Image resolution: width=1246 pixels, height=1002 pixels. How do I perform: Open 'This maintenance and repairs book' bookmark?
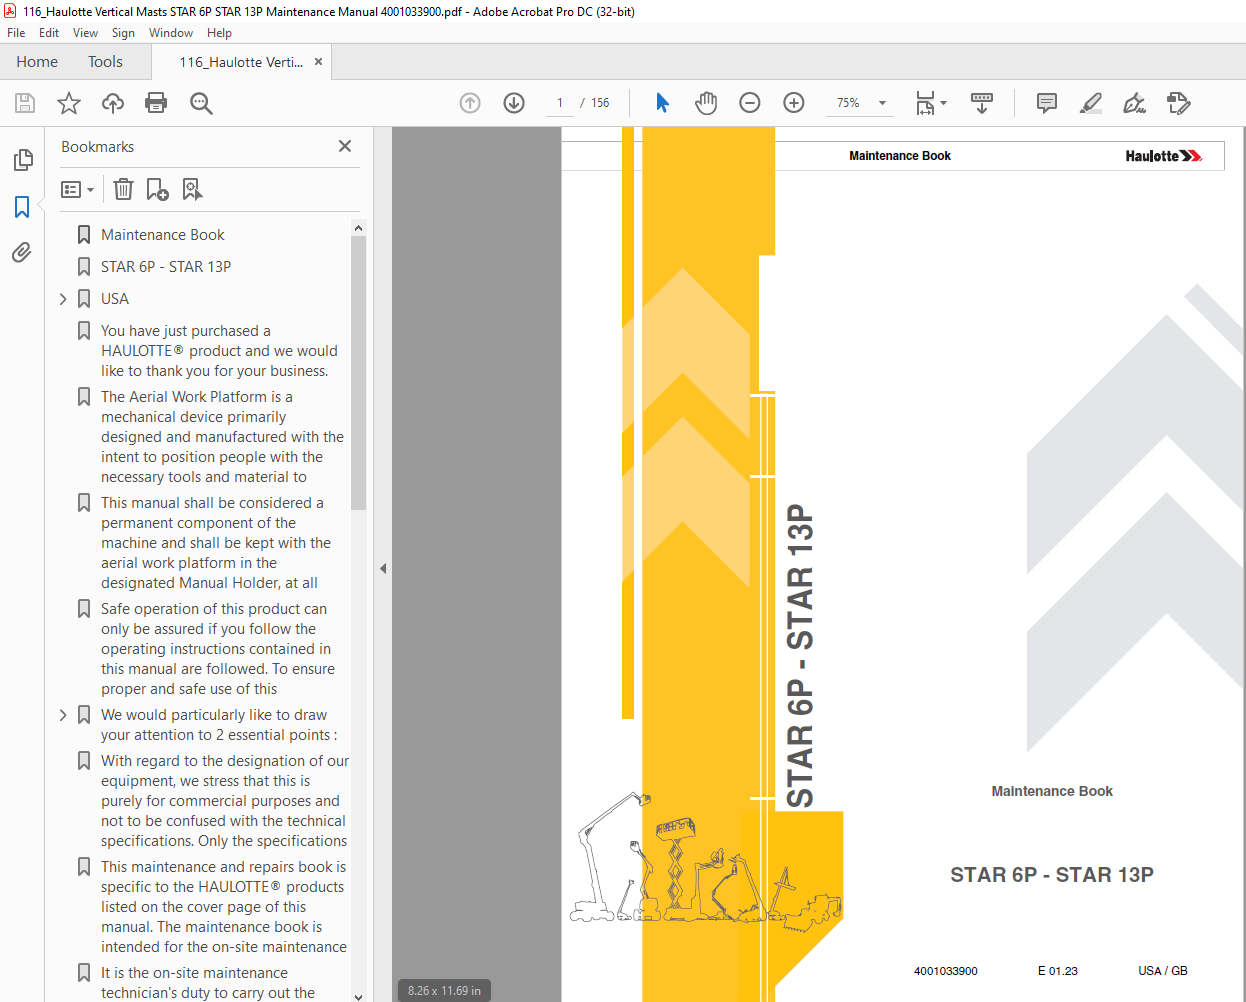pyautogui.click(x=224, y=907)
